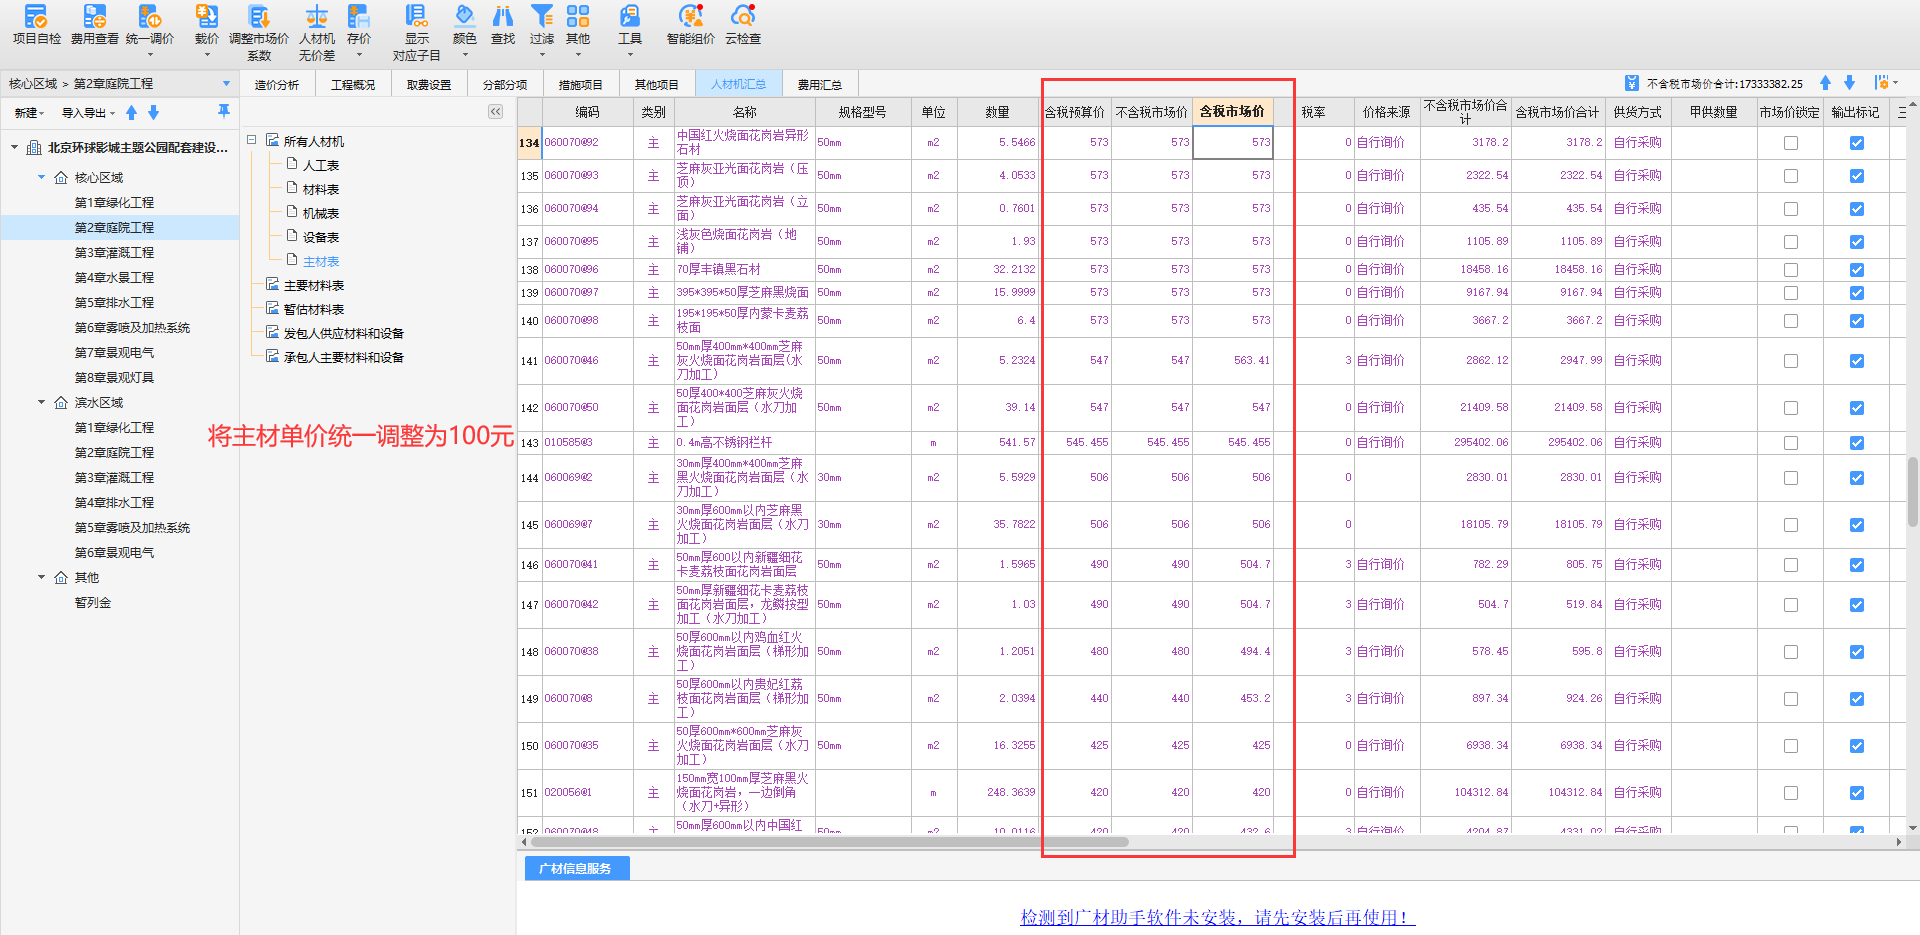Switch to the 措施项目 tab
1920x935 pixels.
pyautogui.click(x=581, y=85)
